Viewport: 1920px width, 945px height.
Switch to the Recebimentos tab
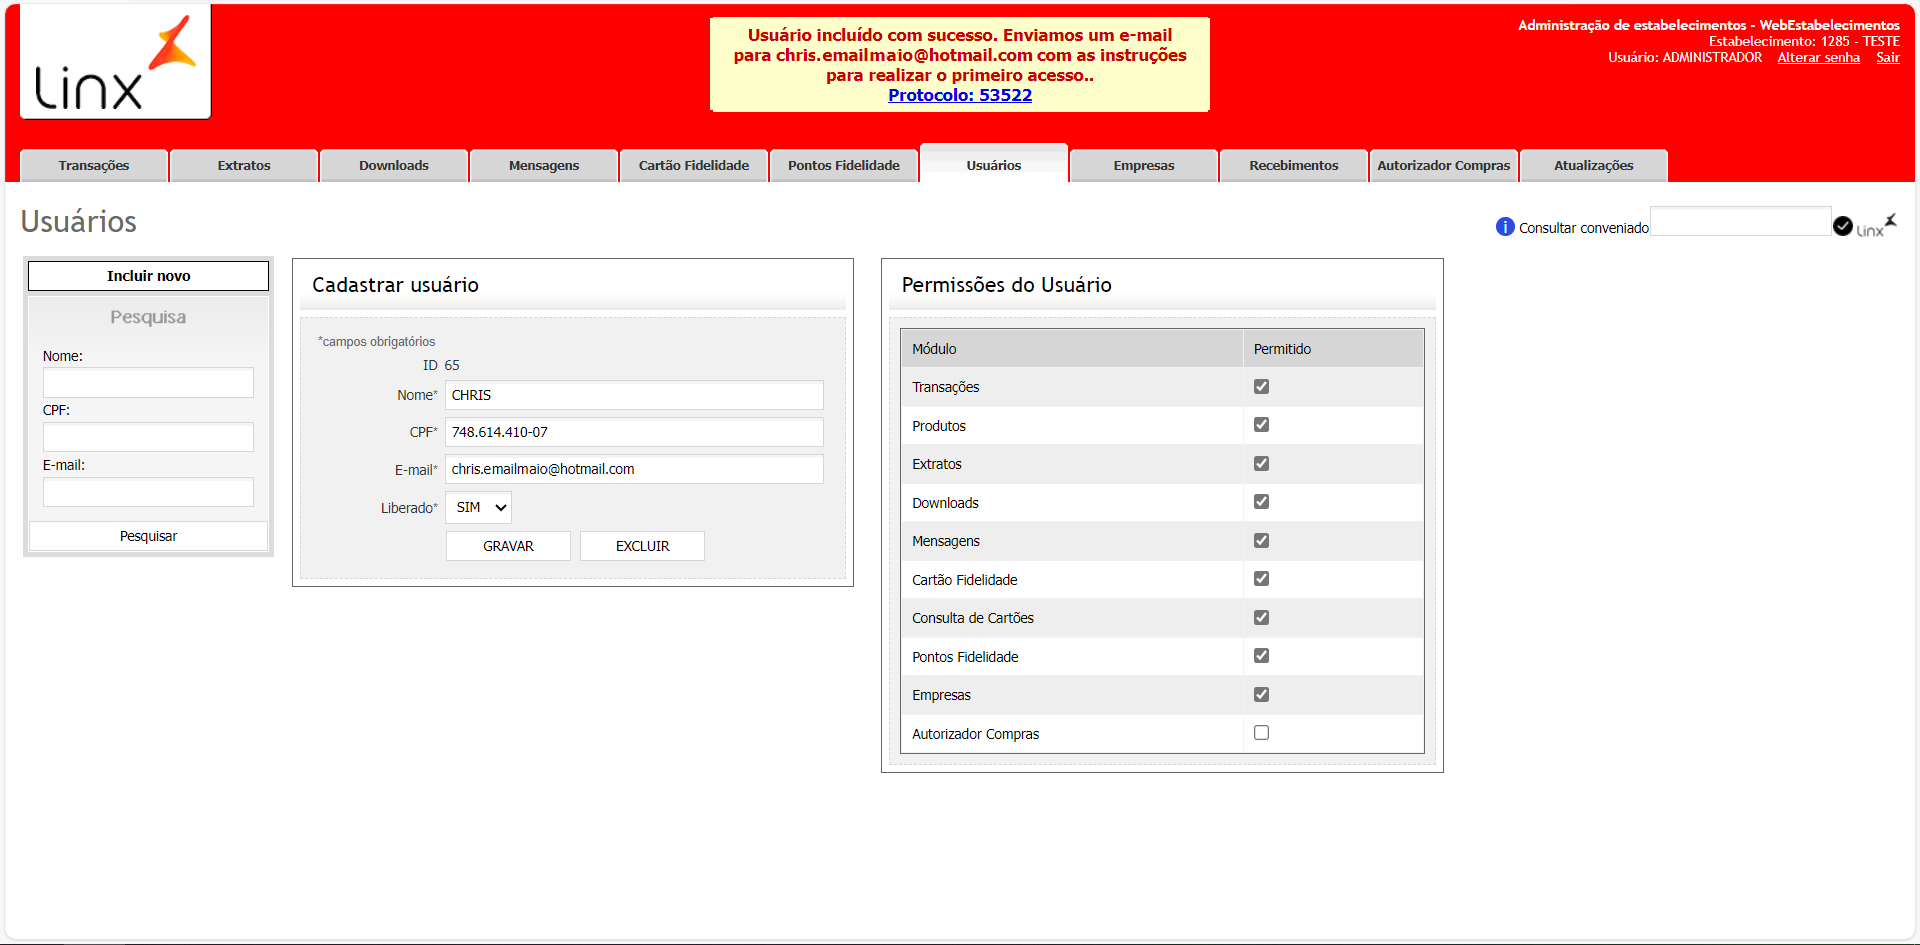coord(1294,165)
